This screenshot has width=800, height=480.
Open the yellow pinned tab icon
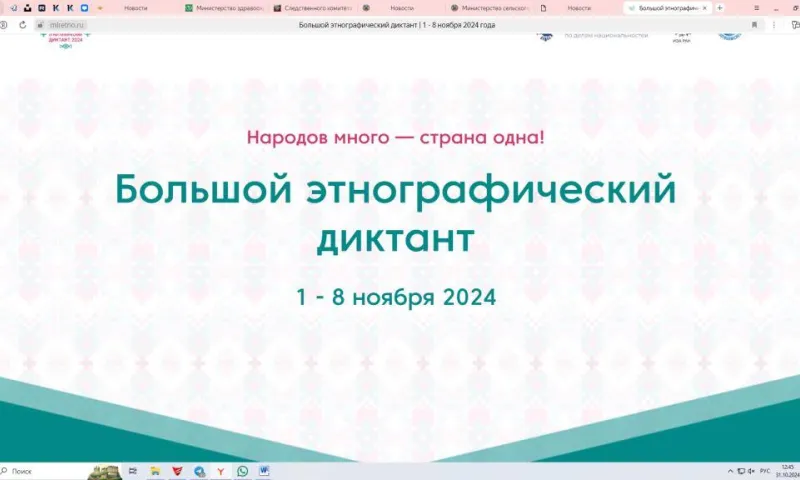point(100,8)
